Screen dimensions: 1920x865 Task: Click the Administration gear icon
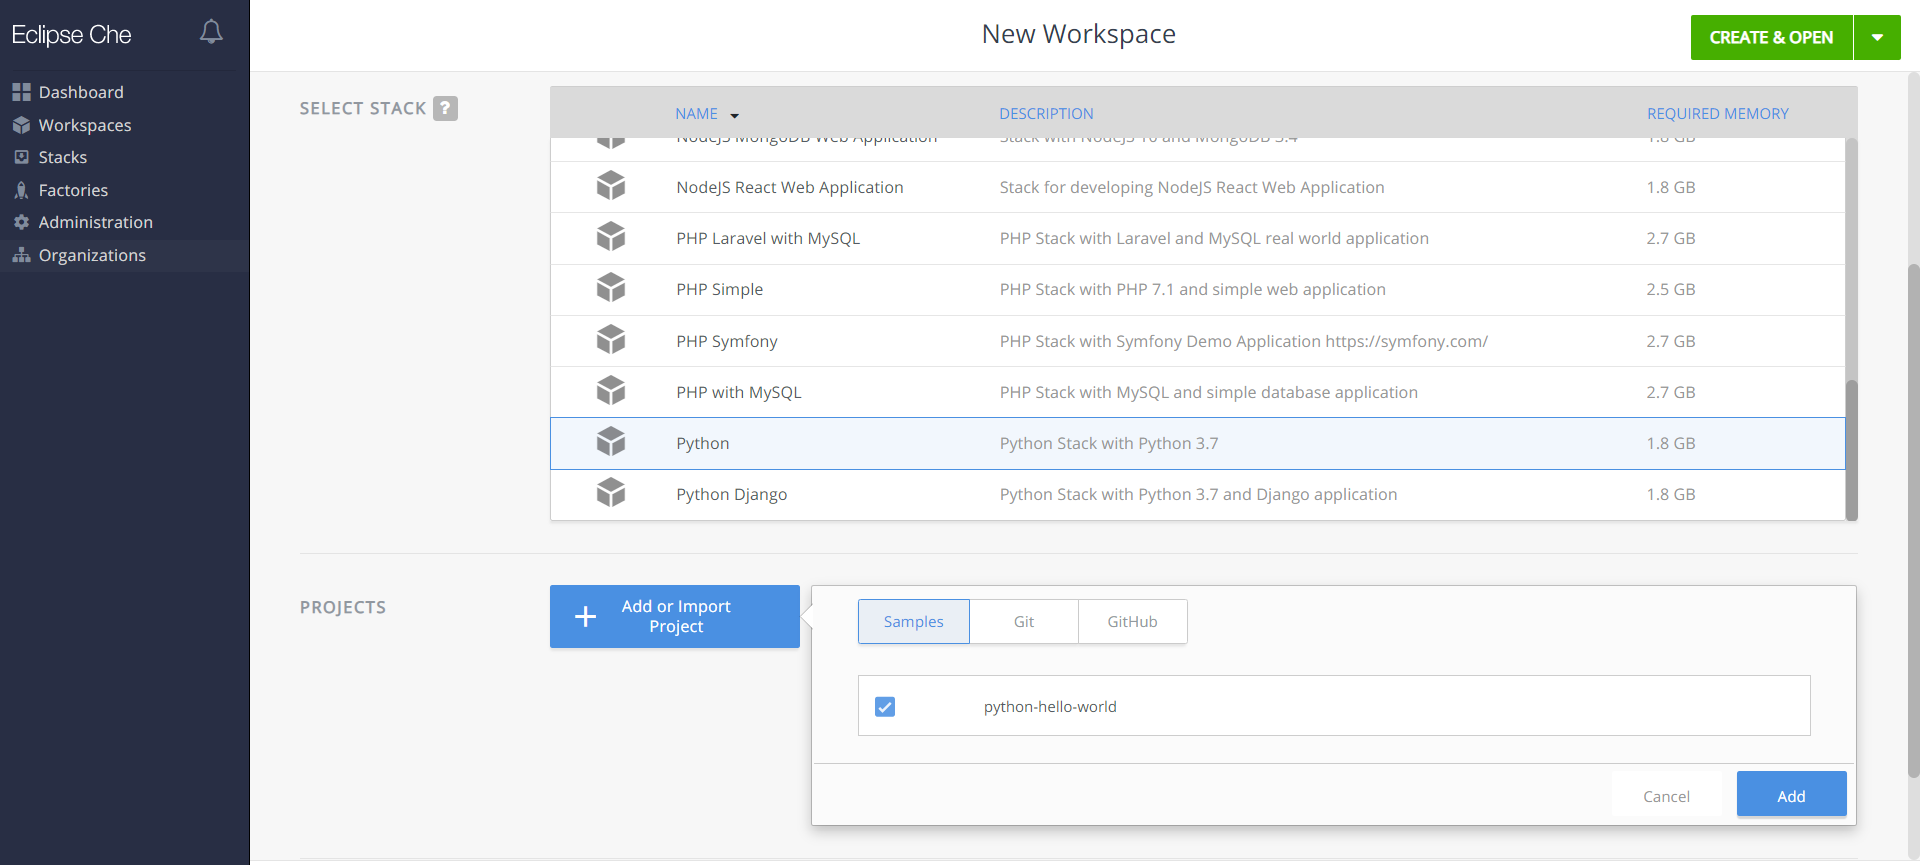click(21, 222)
